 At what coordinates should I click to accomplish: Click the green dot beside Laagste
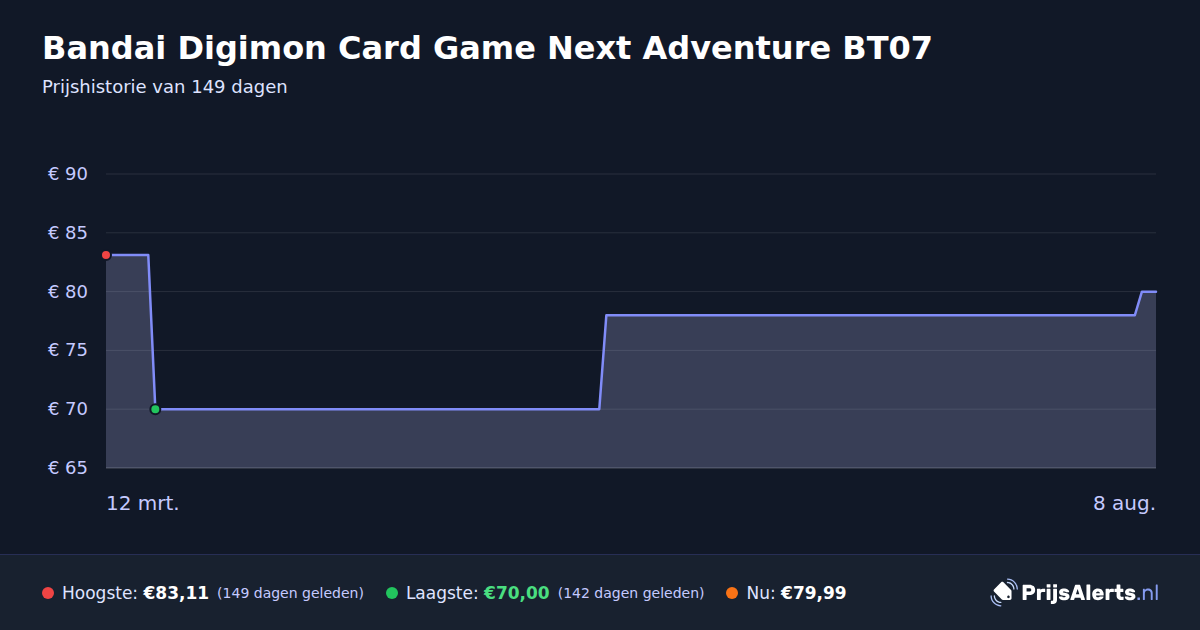click(392, 593)
